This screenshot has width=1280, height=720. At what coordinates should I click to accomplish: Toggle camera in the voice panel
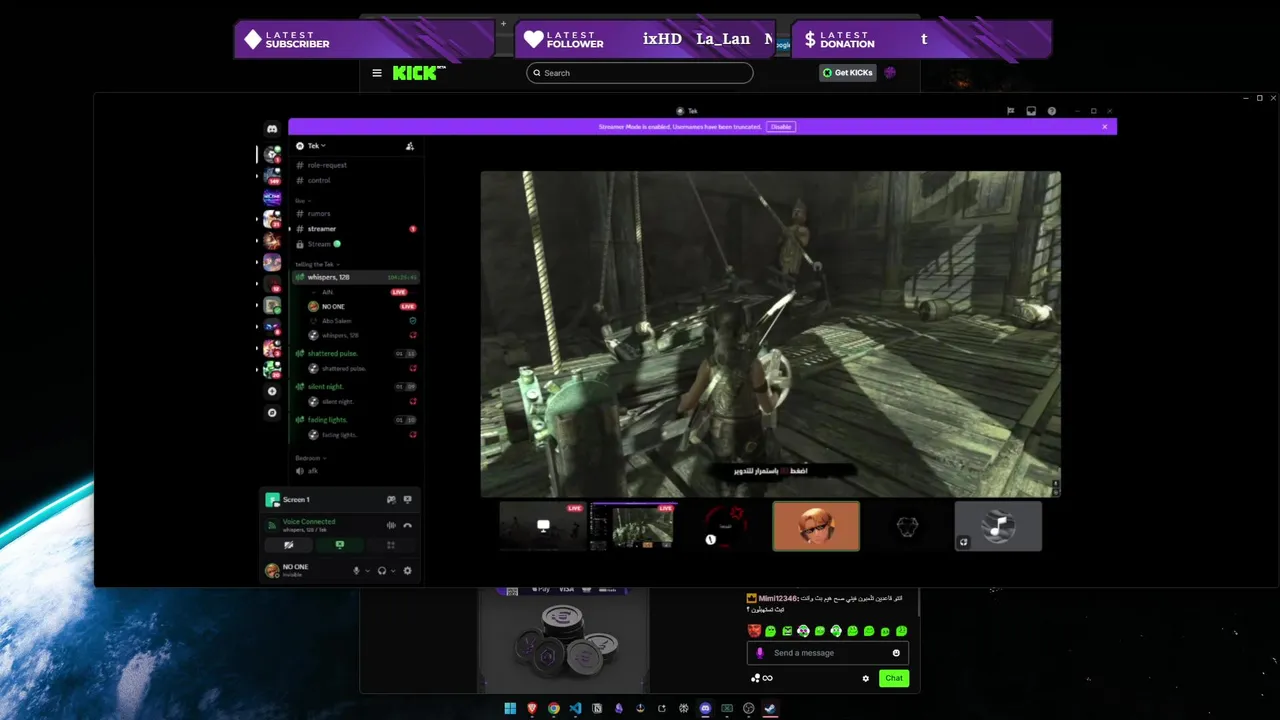coord(288,545)
